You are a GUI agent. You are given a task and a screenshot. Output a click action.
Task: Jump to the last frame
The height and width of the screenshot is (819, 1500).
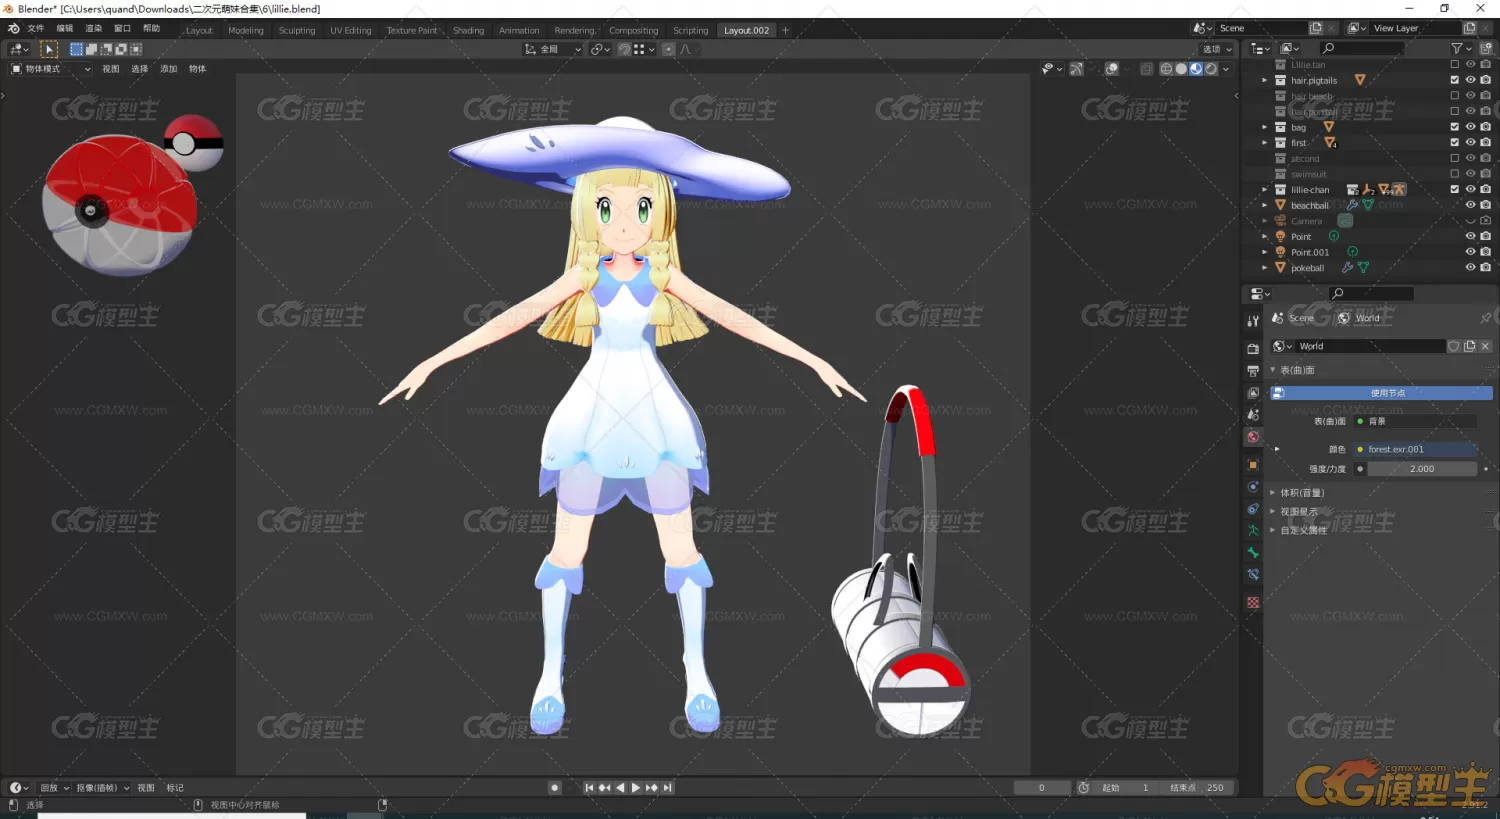coord(668,788)
